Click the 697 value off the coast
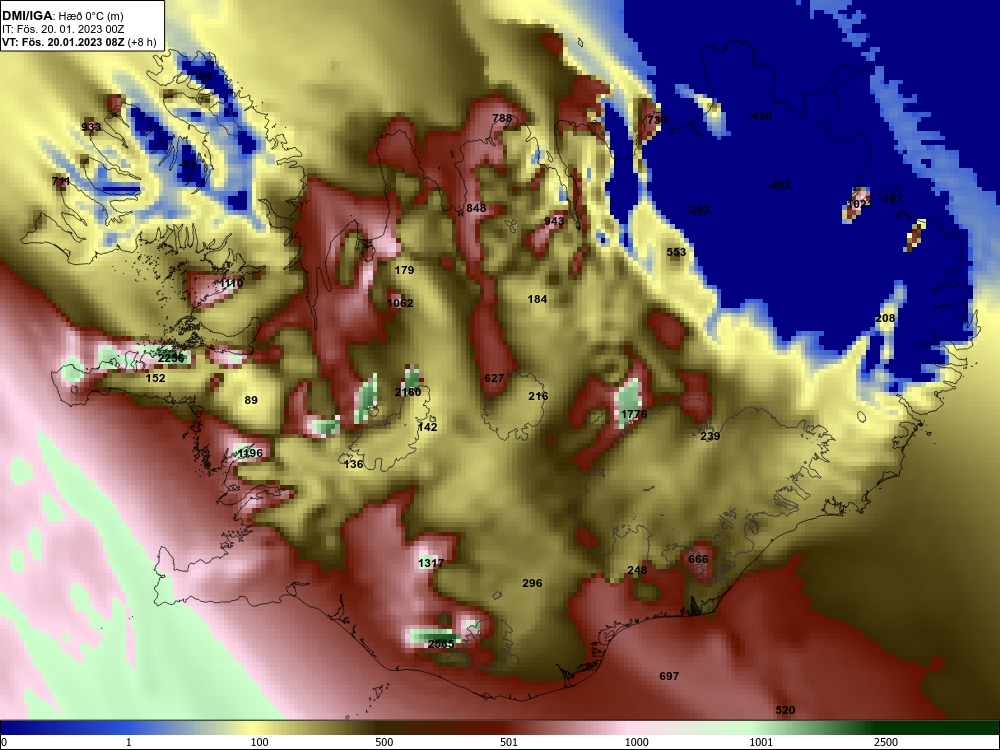 coord(669,676)
